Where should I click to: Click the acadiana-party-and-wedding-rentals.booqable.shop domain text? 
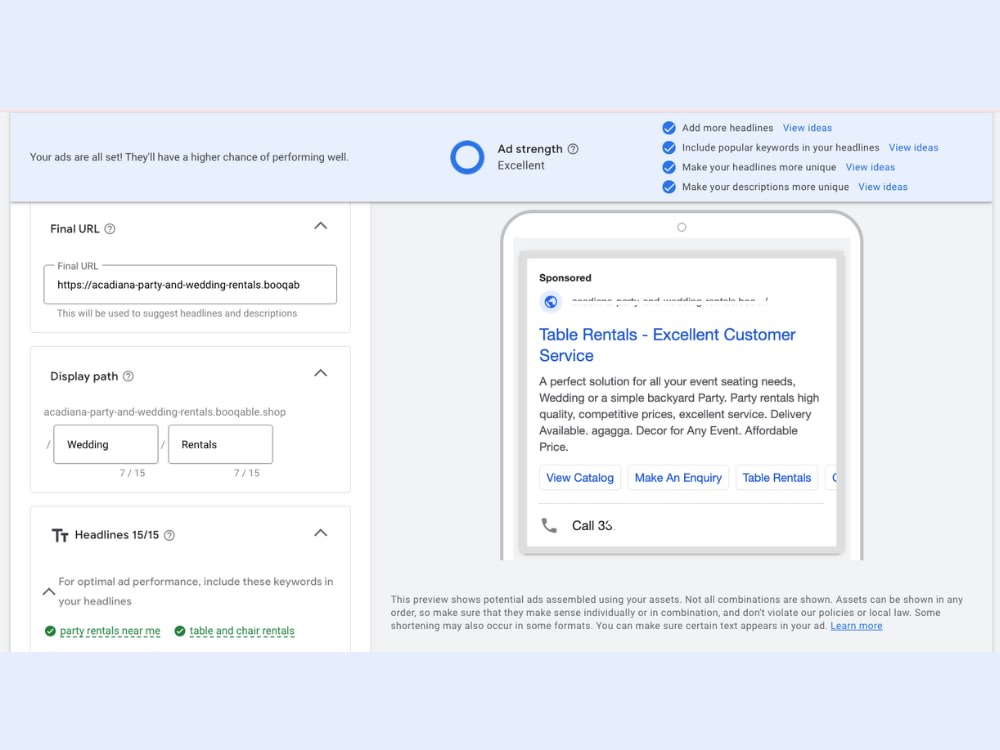[165, 412]
